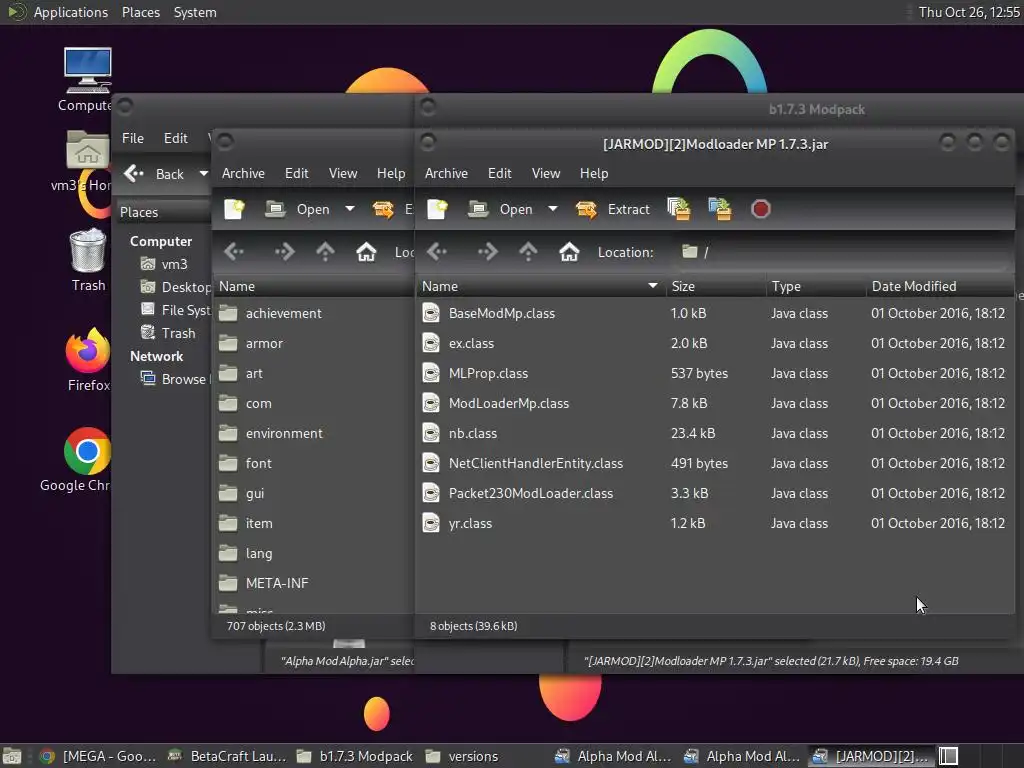Go forward in Alpha Mod archive navigation
This screenshot has height=768, width=1024.
pos(284,252)
